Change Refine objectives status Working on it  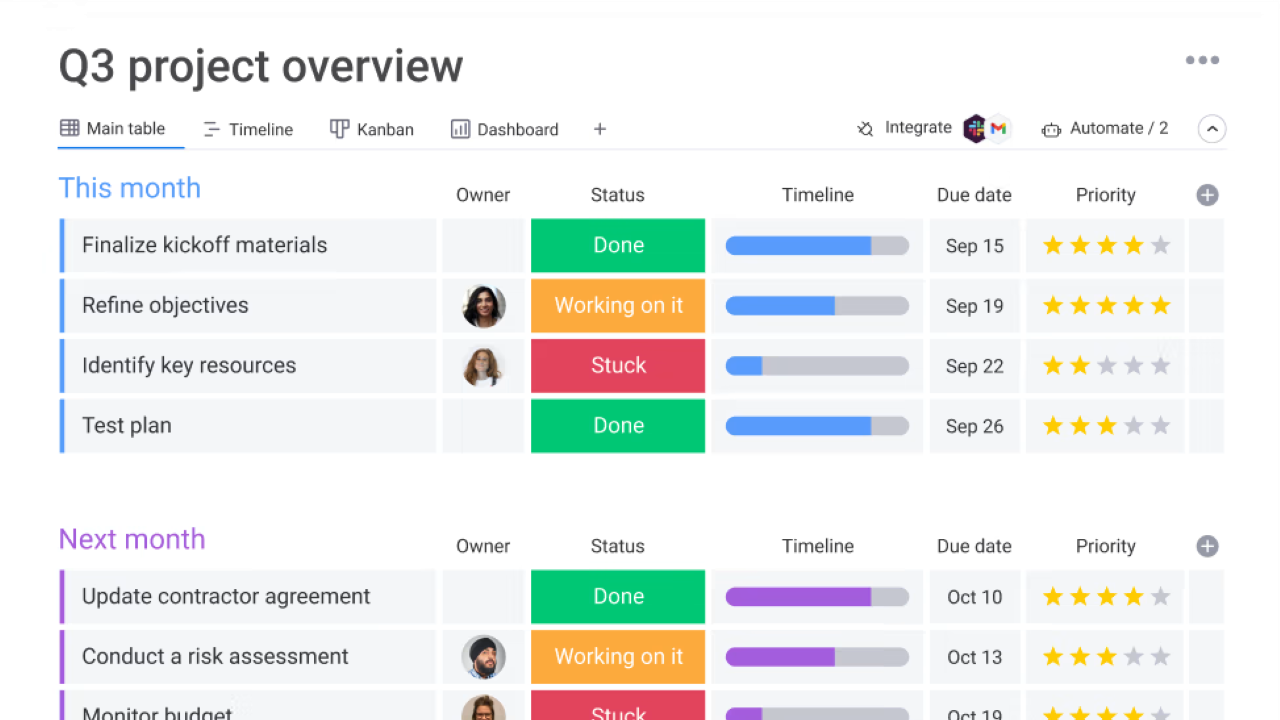618,306
